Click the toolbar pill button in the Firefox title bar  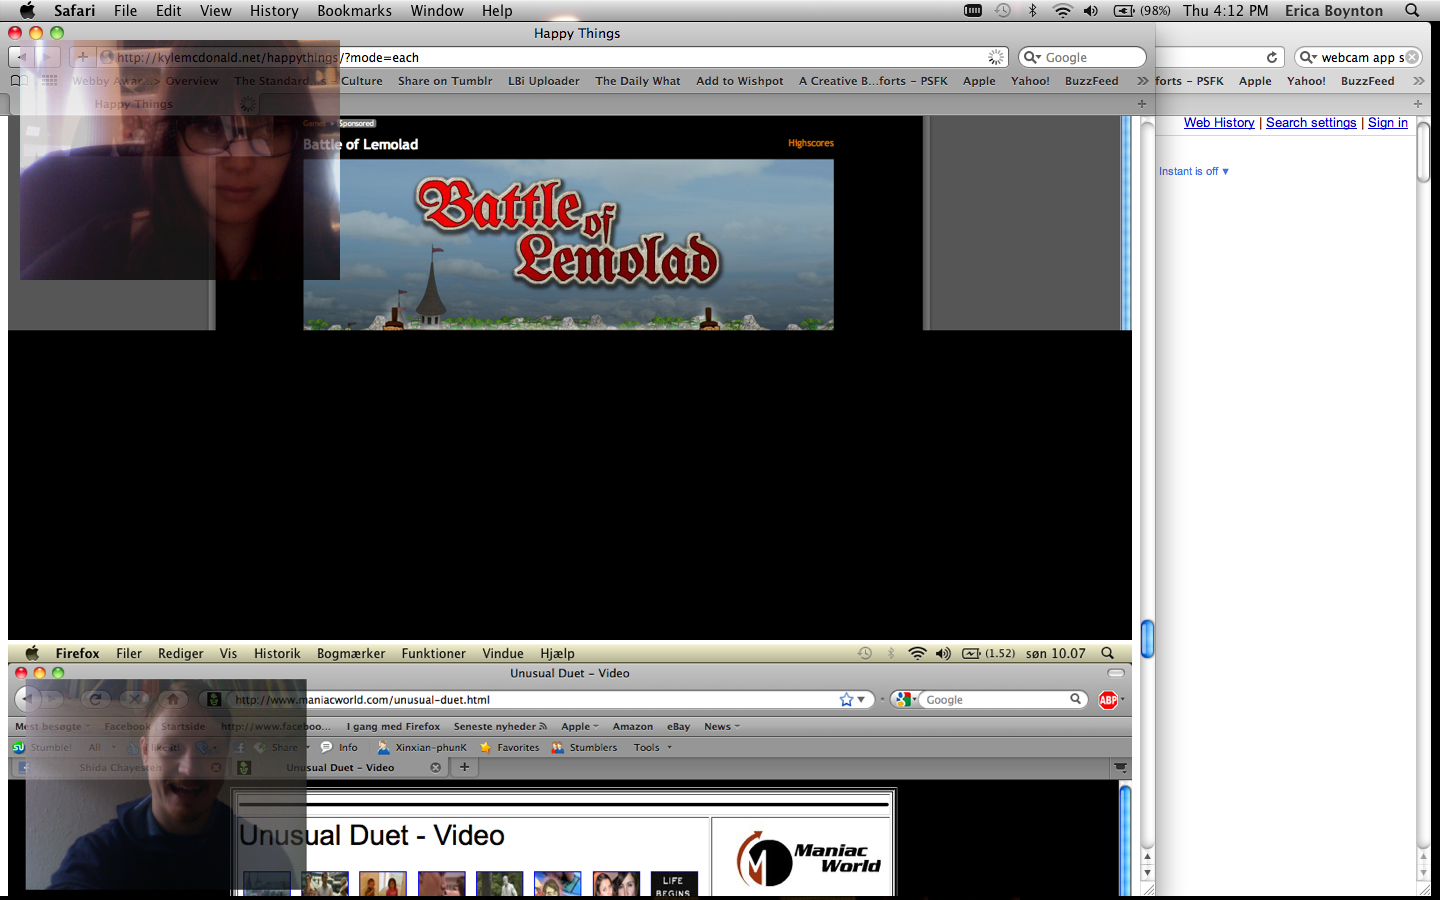1116,673
